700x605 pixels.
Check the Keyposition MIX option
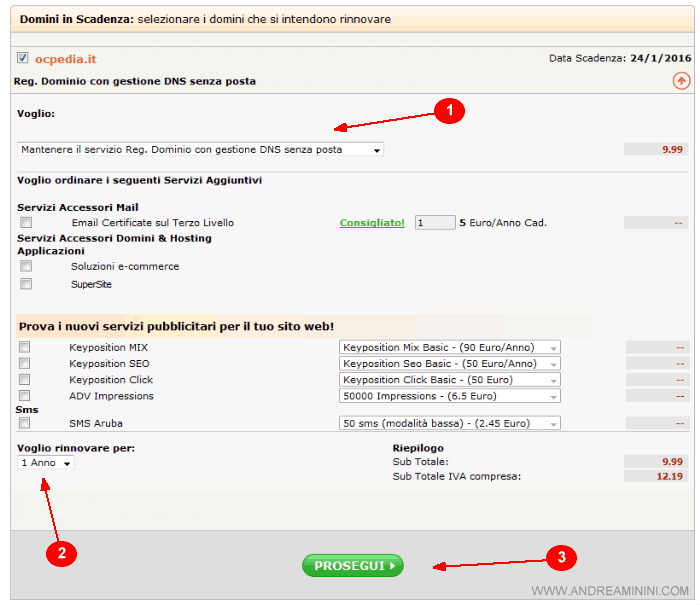tap(25, 347)
